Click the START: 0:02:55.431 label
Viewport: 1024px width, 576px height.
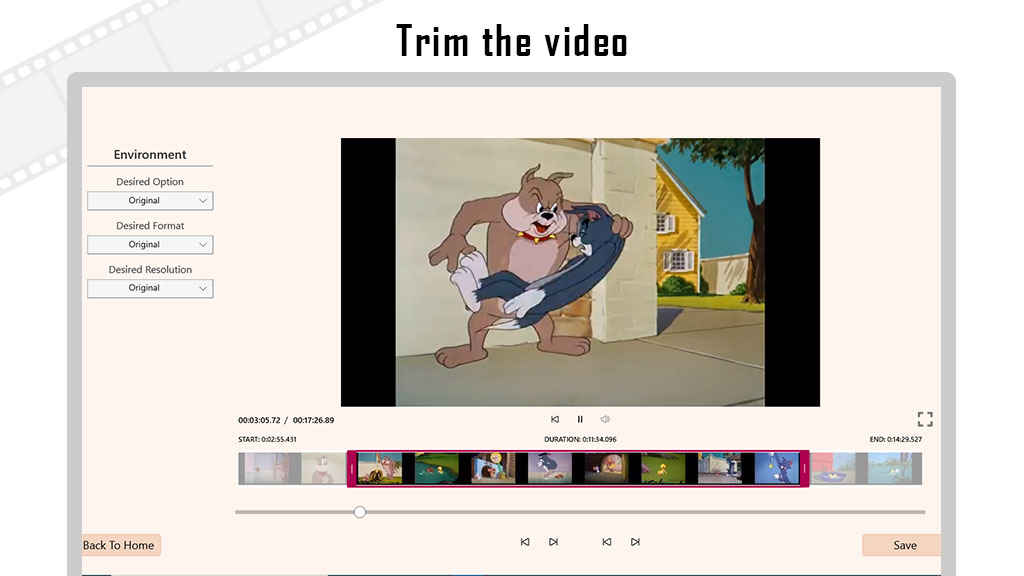[x=267, y=440]
